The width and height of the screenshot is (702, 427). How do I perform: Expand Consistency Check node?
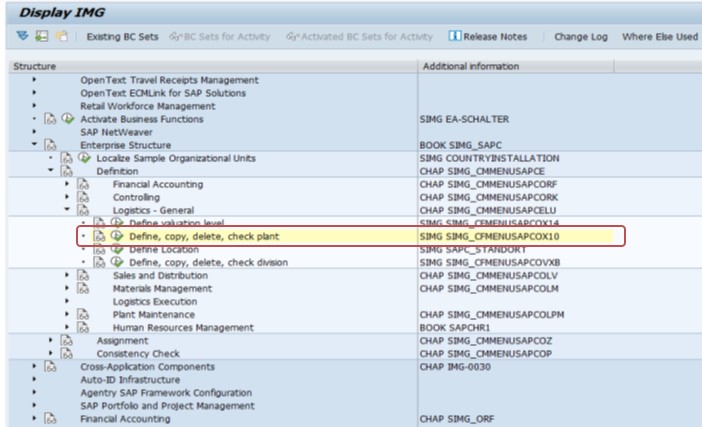[x=51, y=353]
